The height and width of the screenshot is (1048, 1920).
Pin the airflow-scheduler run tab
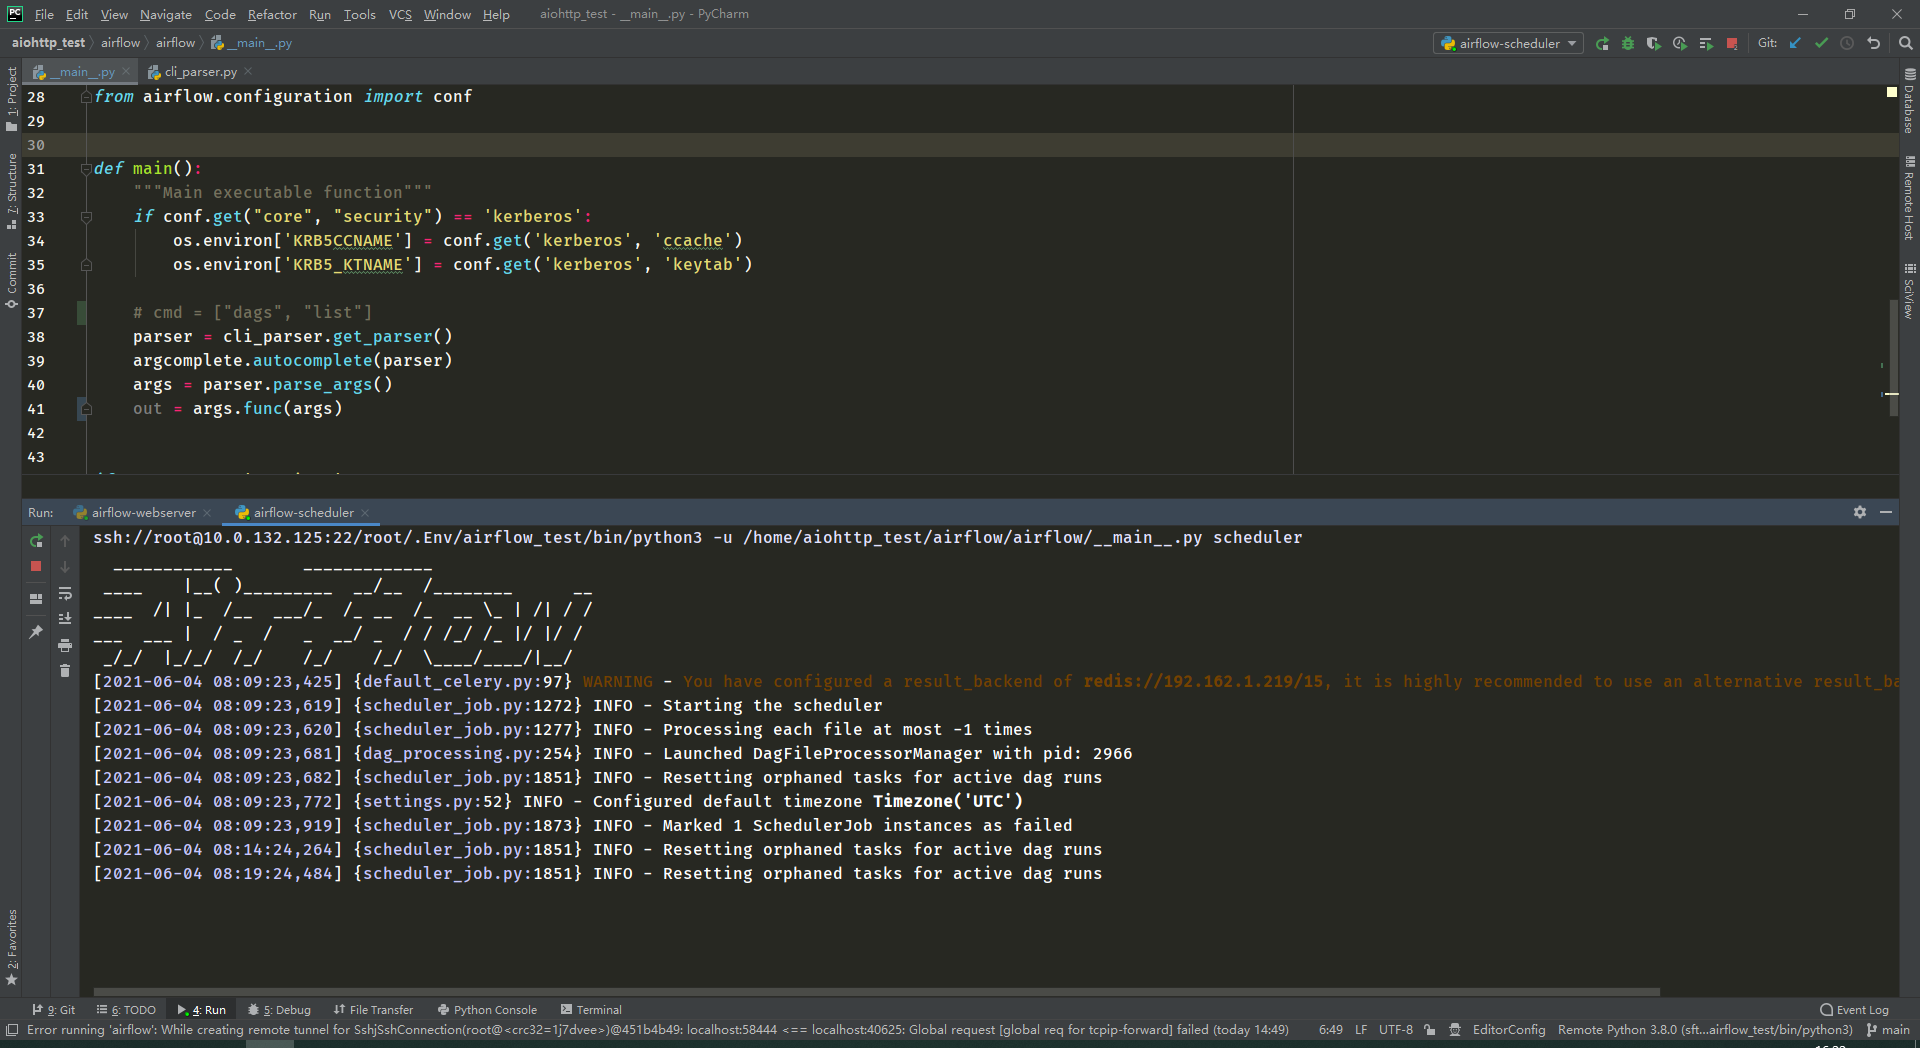pos(36,632)
